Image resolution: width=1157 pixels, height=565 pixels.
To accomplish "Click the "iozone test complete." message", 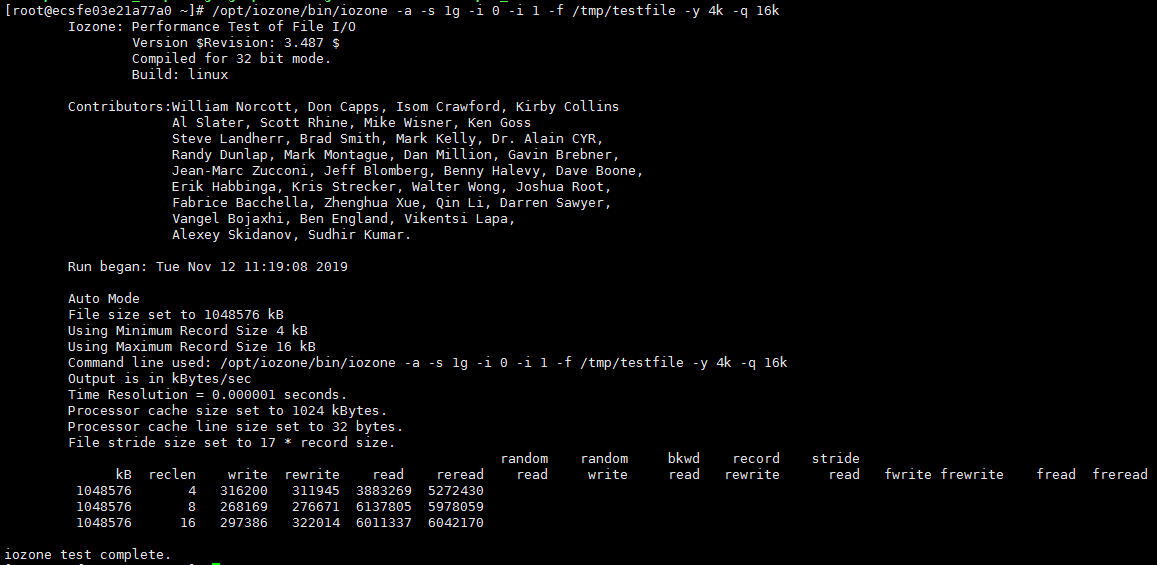I will click(87, 554).
